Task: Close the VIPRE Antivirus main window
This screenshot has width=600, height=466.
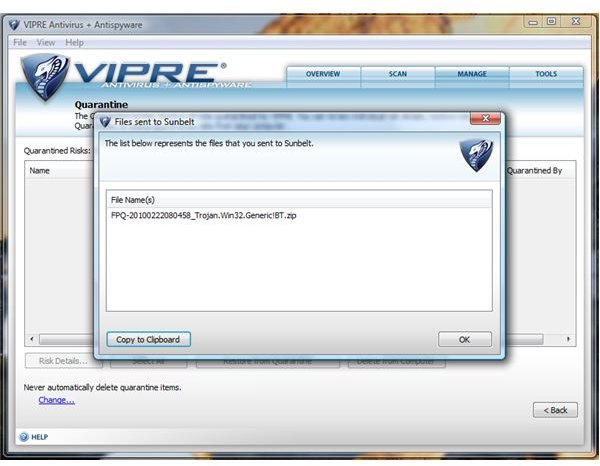Action: point(576,21)
